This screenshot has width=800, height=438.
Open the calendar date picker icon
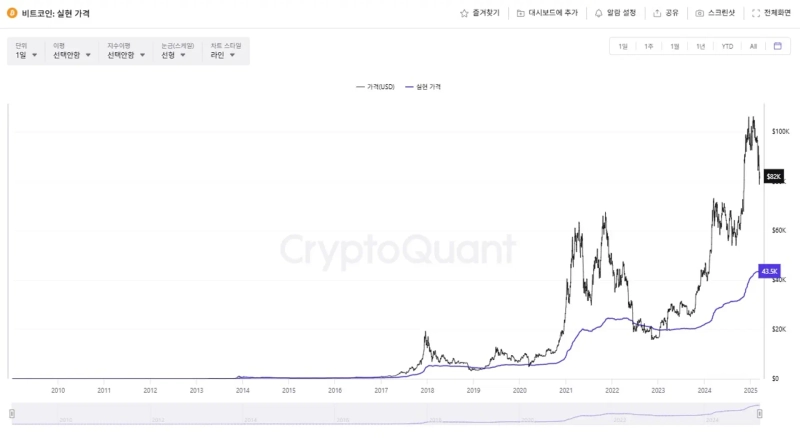777,46
